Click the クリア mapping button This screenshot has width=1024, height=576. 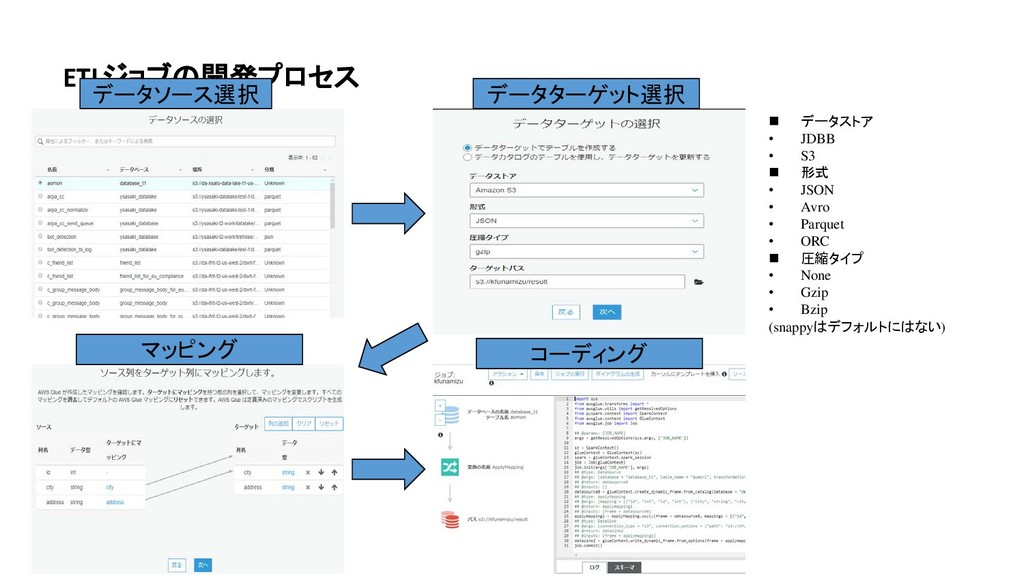point(304,424)
